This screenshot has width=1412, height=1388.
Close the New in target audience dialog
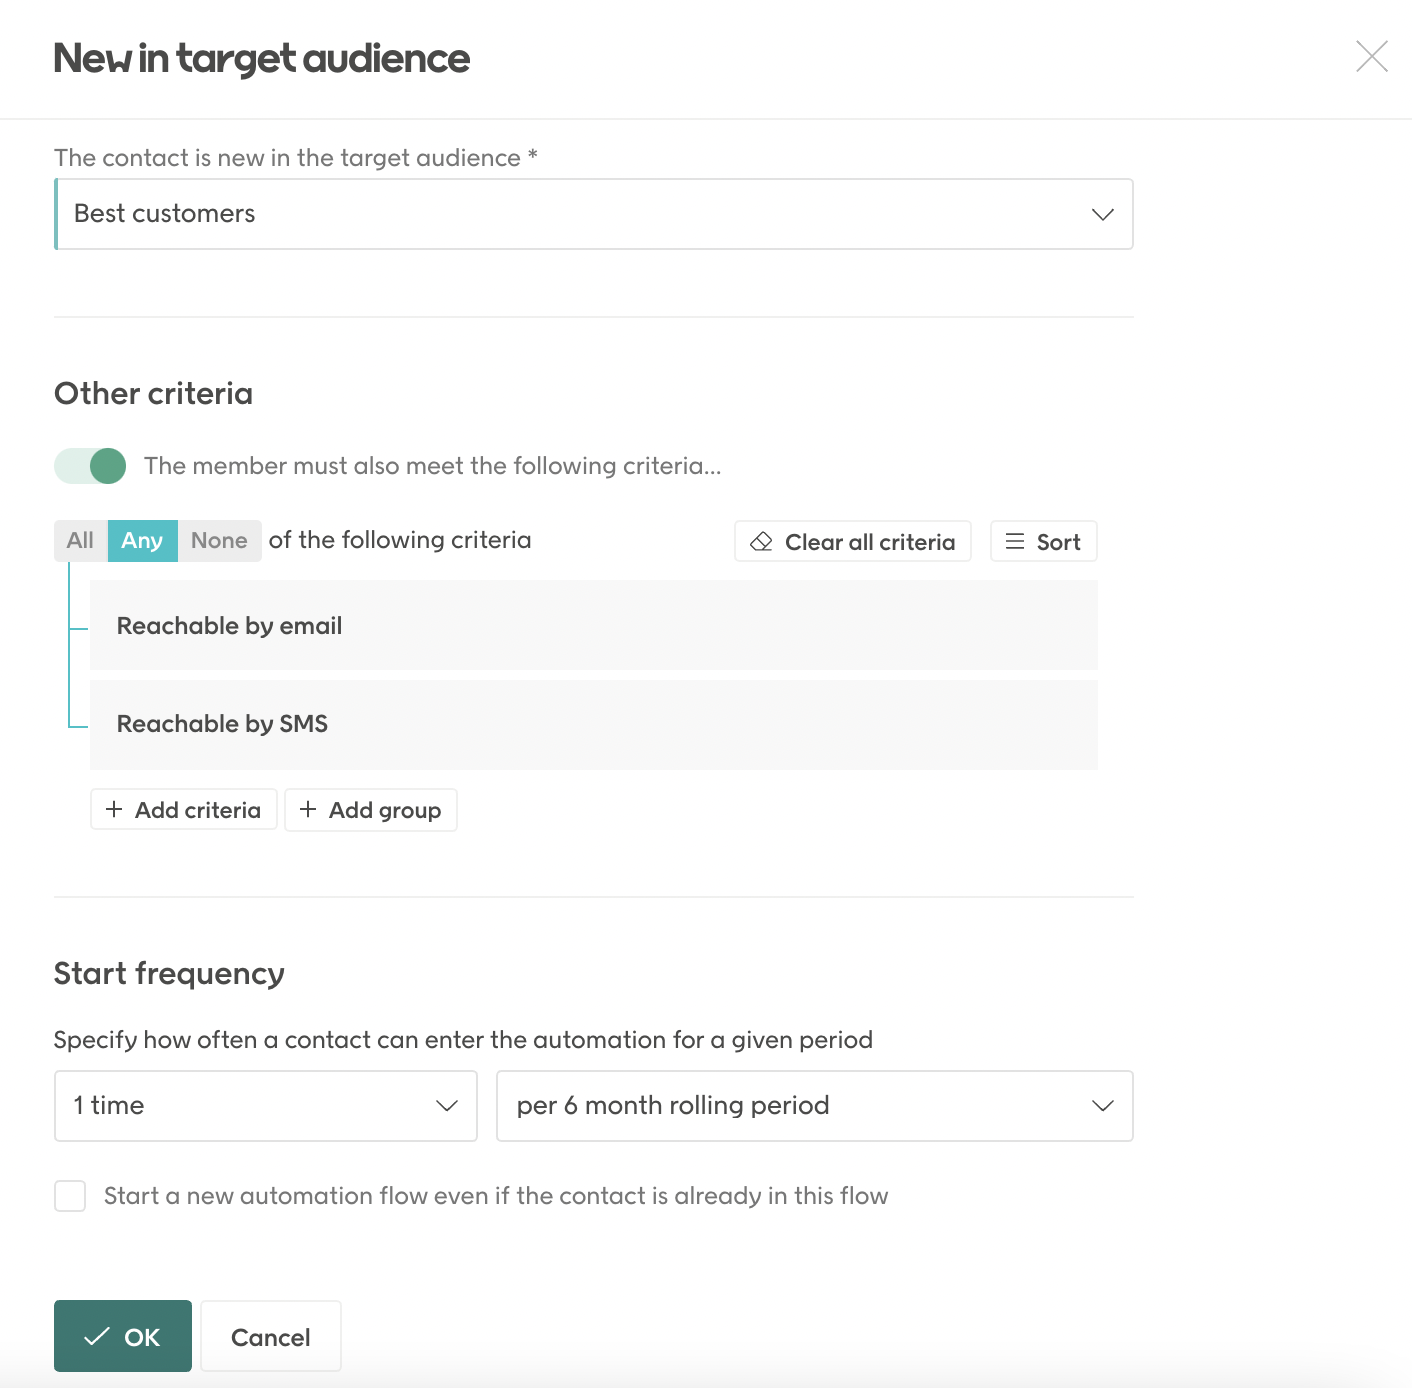point(1372,57)
